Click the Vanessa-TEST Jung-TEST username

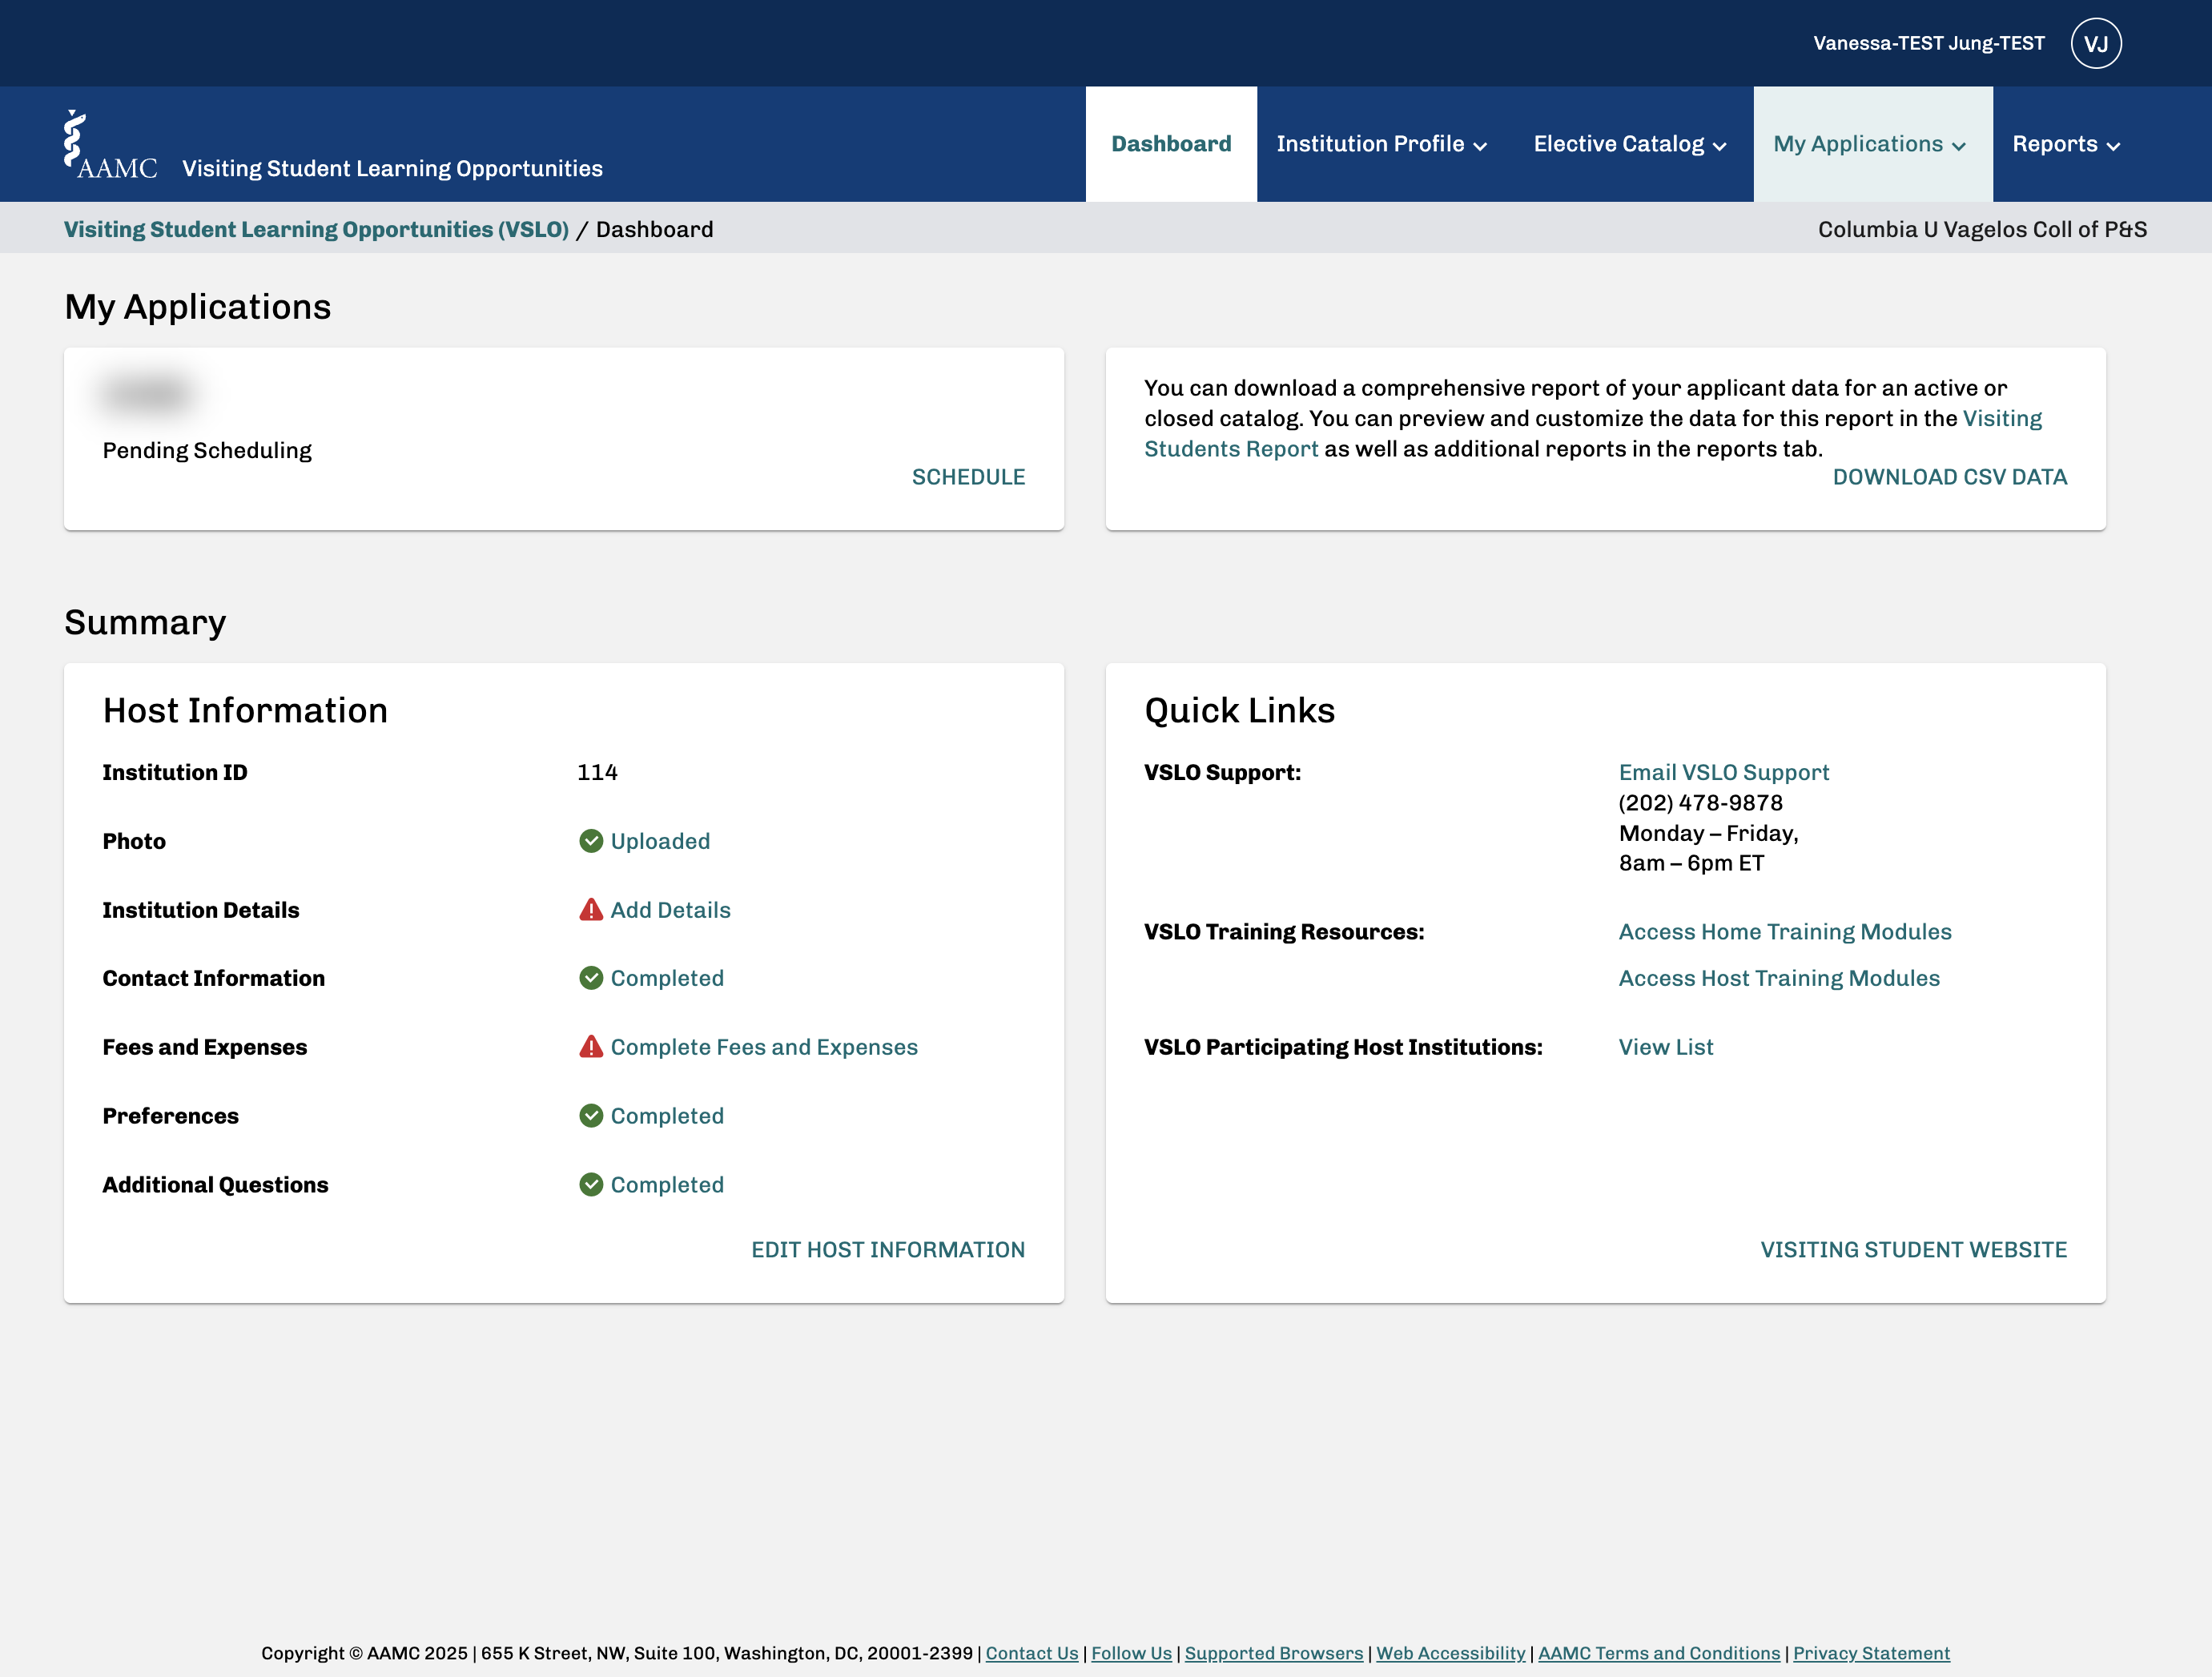[x=1929, y=43]
